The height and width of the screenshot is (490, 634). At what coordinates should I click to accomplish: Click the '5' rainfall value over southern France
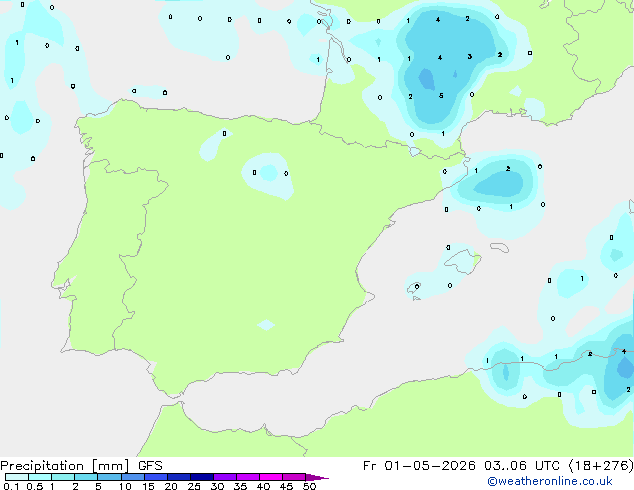pyautogui.click(x=441, y=96)
